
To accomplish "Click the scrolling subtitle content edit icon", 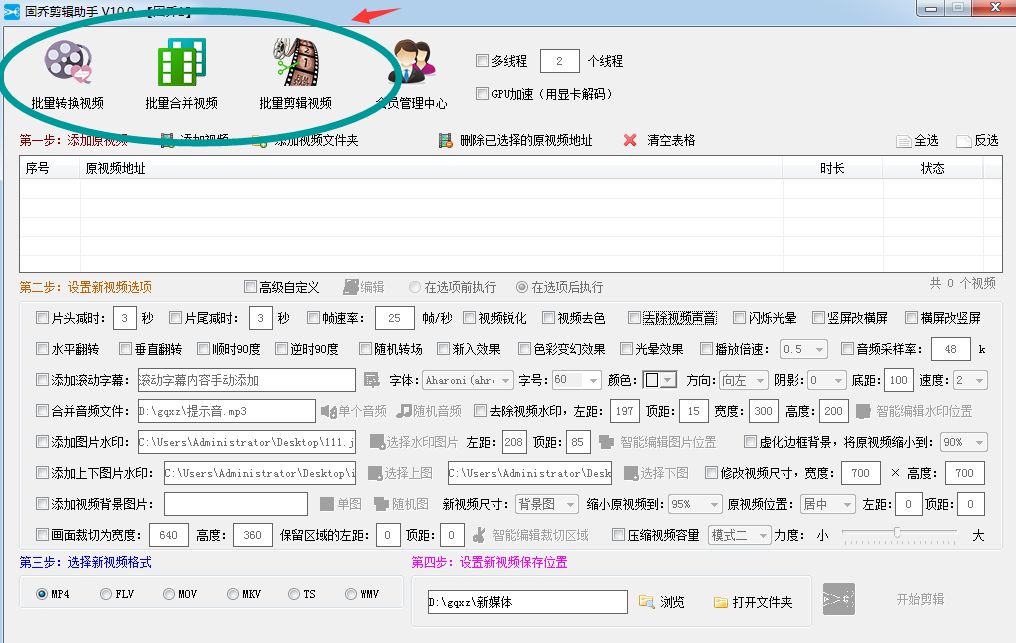I will (x=371, y=380).
